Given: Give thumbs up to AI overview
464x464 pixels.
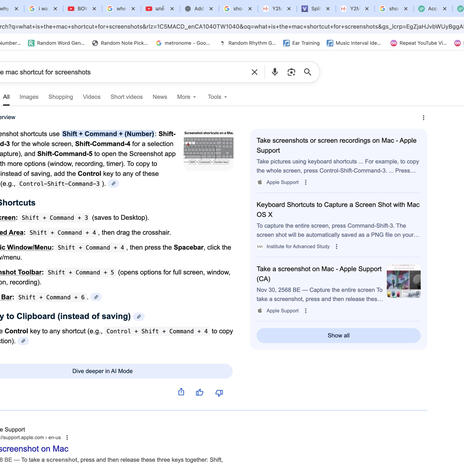Looking at the screenshot, I should (x=200, y=392).
